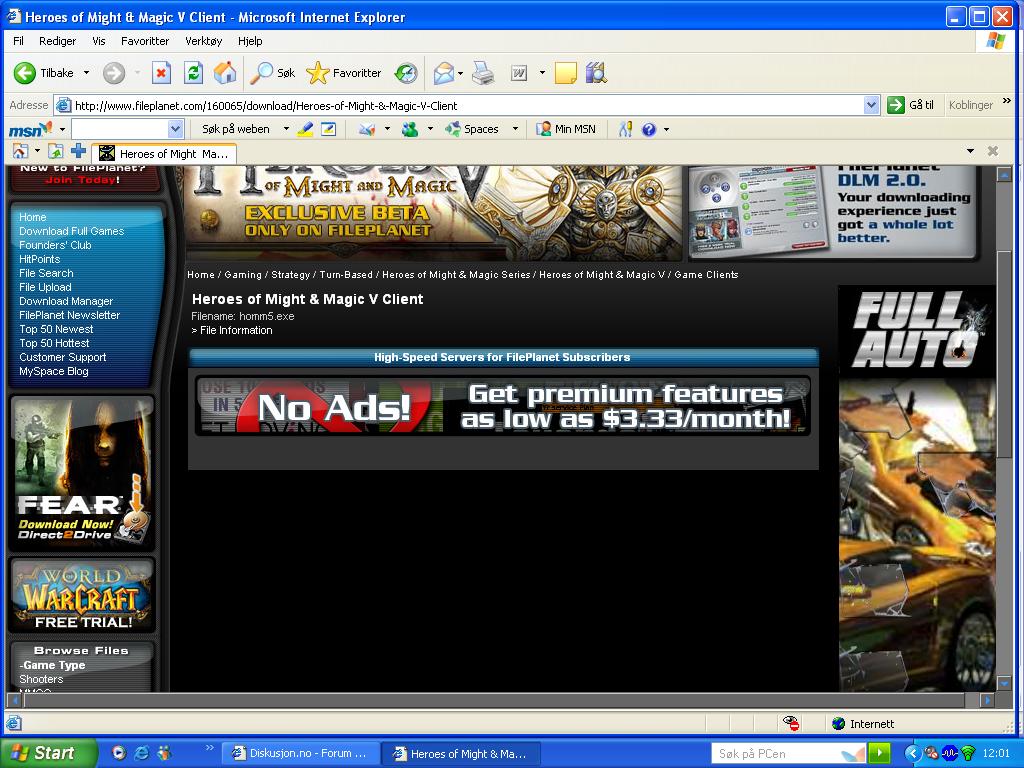Viewport: 1024px width, 768px height.
Task: Click the green Tilbake back arrow
Action: pos(25,73)
